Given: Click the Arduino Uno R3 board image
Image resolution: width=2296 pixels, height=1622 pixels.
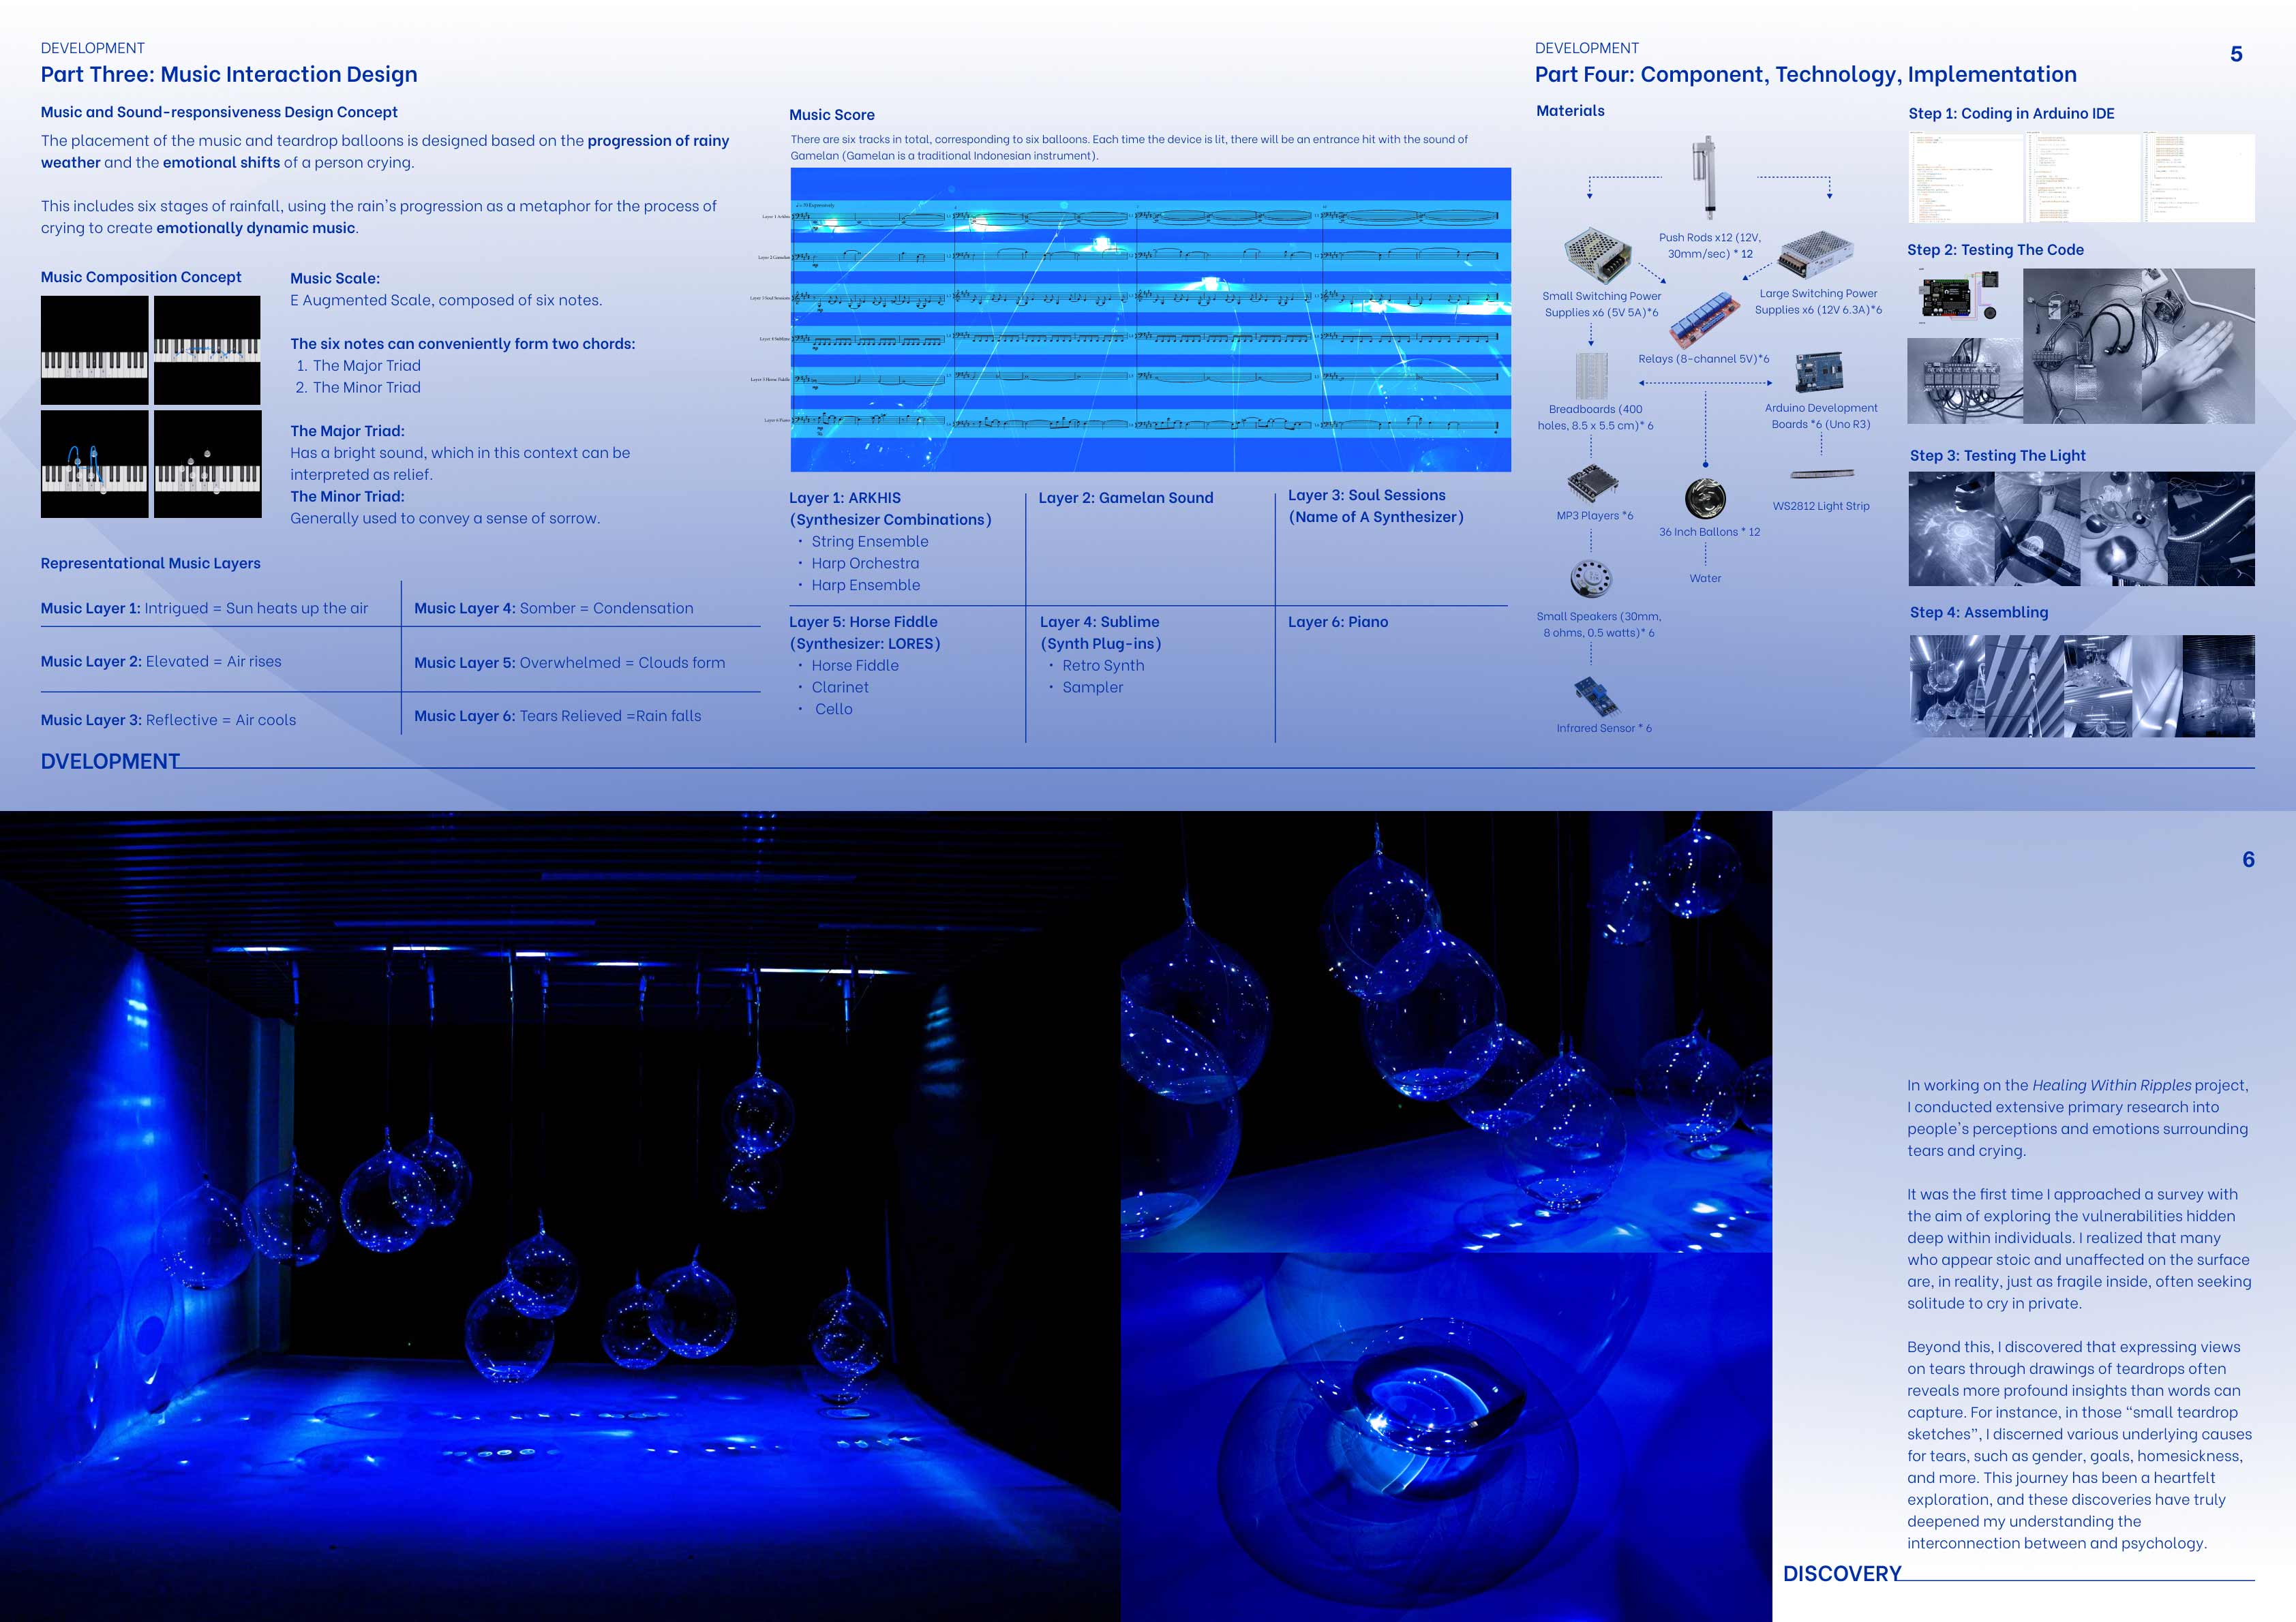Looking at the screenshot, I should click(x=1819, y=373).
